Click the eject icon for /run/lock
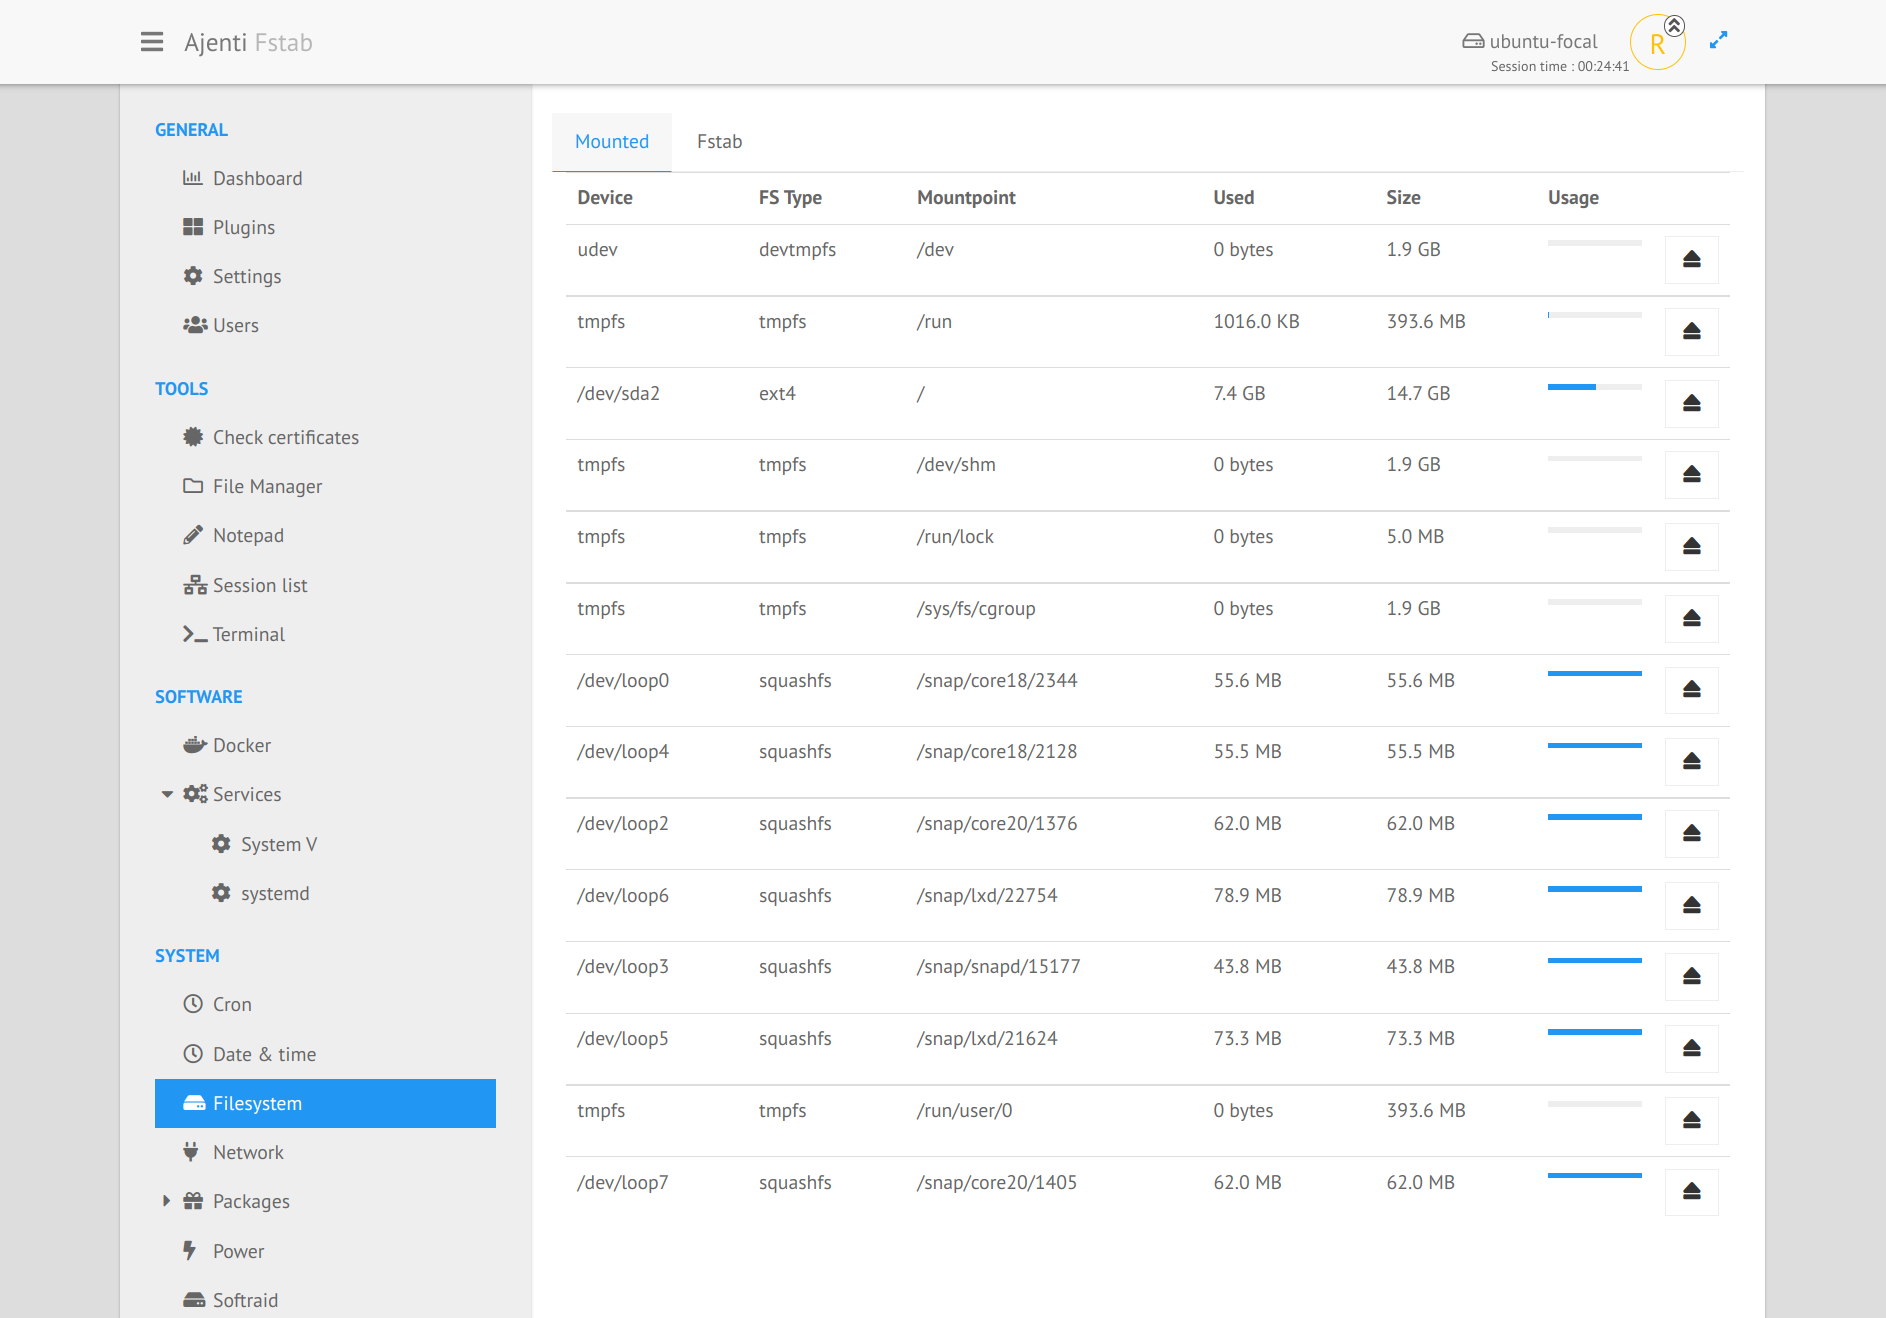The image size is (1886, 1318). click(x=1691, y=546)
